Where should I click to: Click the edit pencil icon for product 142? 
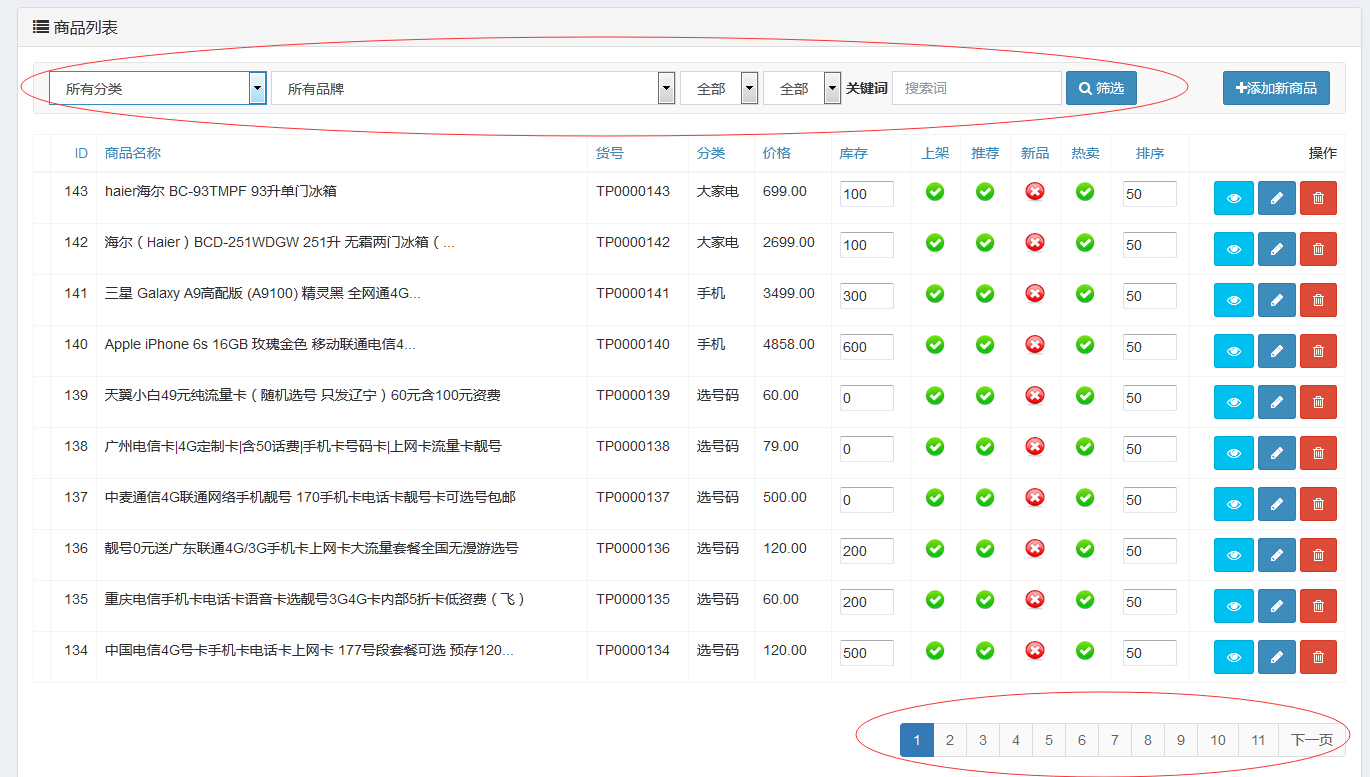1276,249
